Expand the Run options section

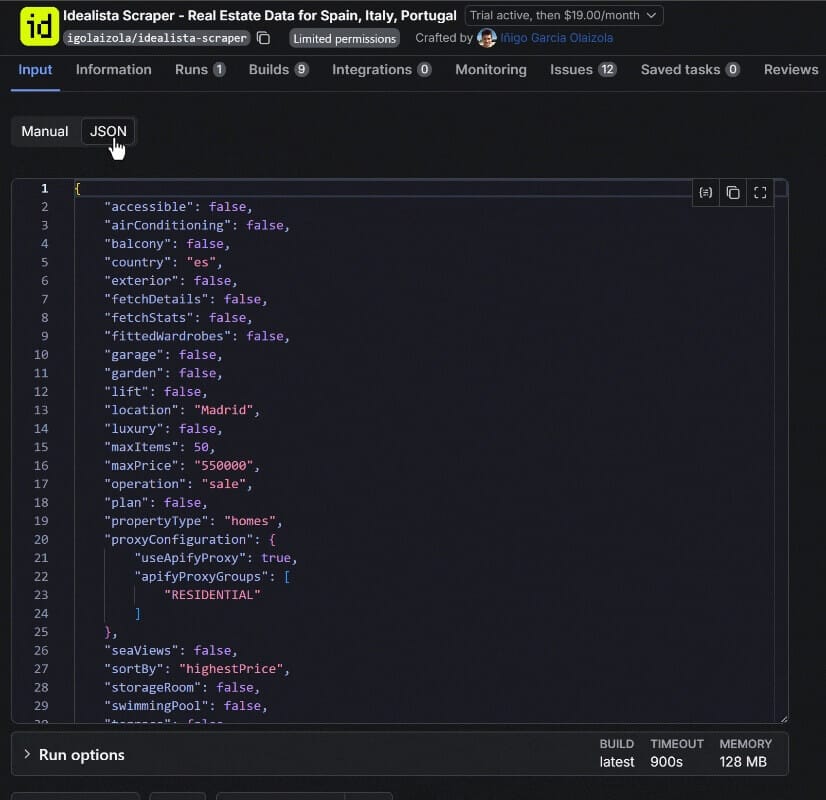82,755
